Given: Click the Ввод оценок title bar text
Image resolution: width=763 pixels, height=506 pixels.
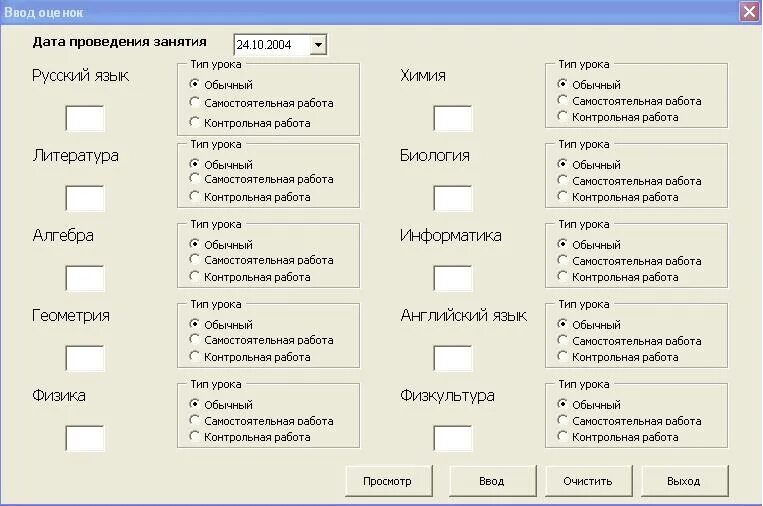Looking at the screenshot, I should [x=44, y=12].
